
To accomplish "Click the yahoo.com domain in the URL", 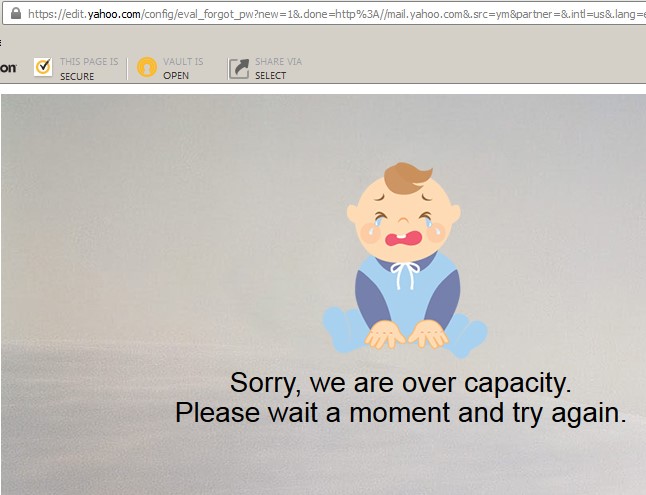I will [114, 14].
